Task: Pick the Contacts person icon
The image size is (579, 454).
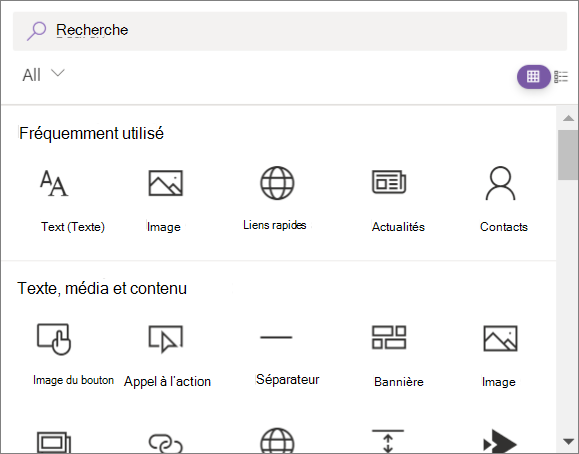Action: [500, 183]
